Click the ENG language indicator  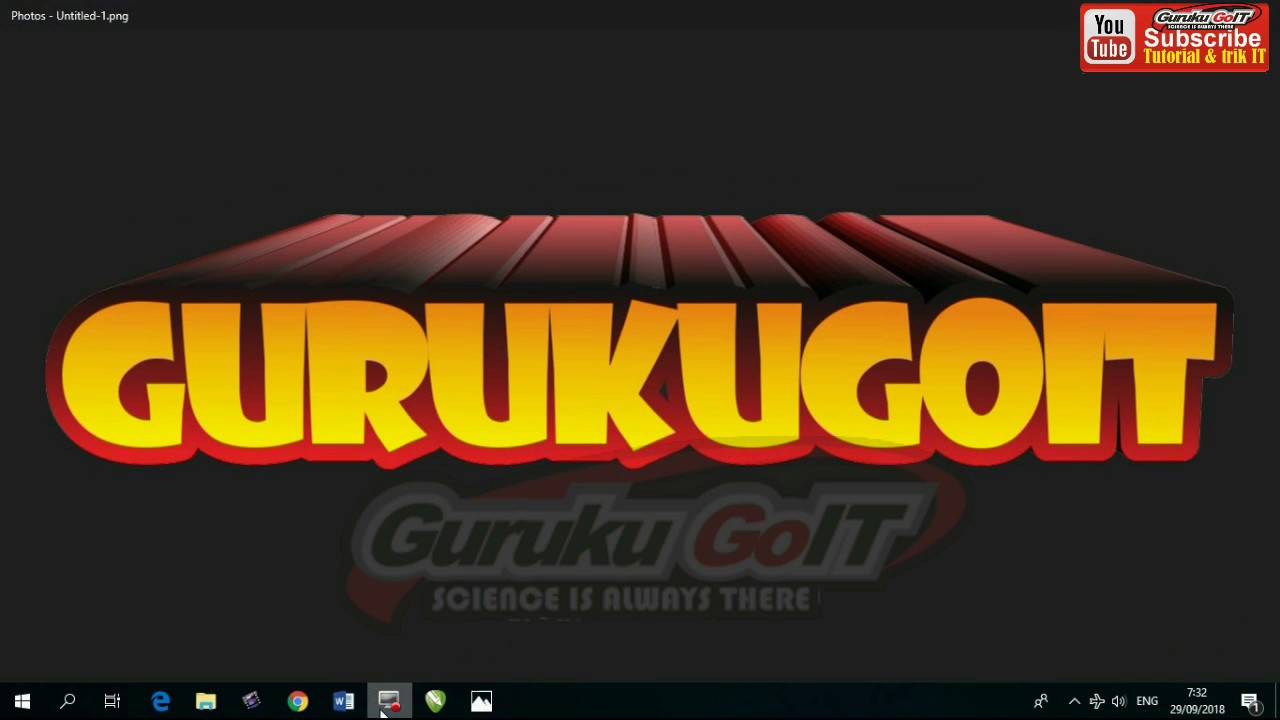[x=1147, y=701]
